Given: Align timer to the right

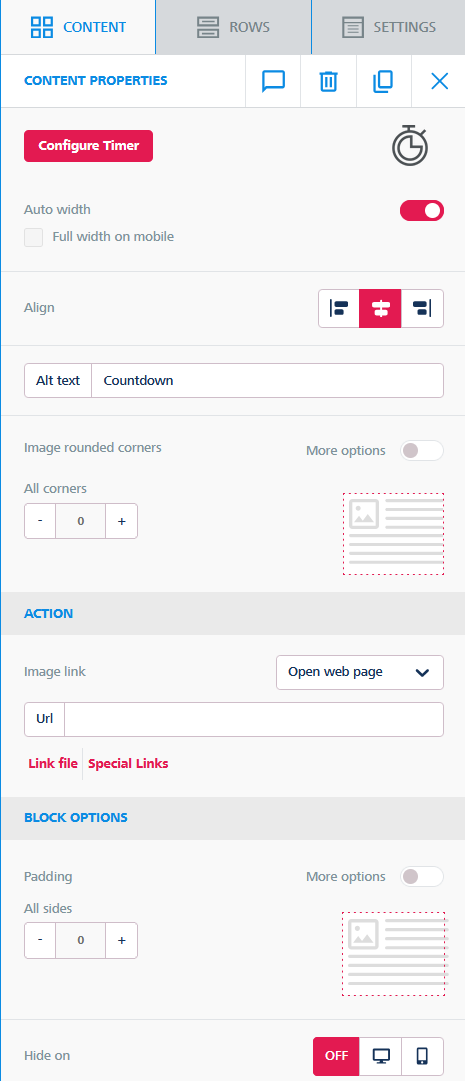Looking at the screenshot, I should [x=422, y=308].
